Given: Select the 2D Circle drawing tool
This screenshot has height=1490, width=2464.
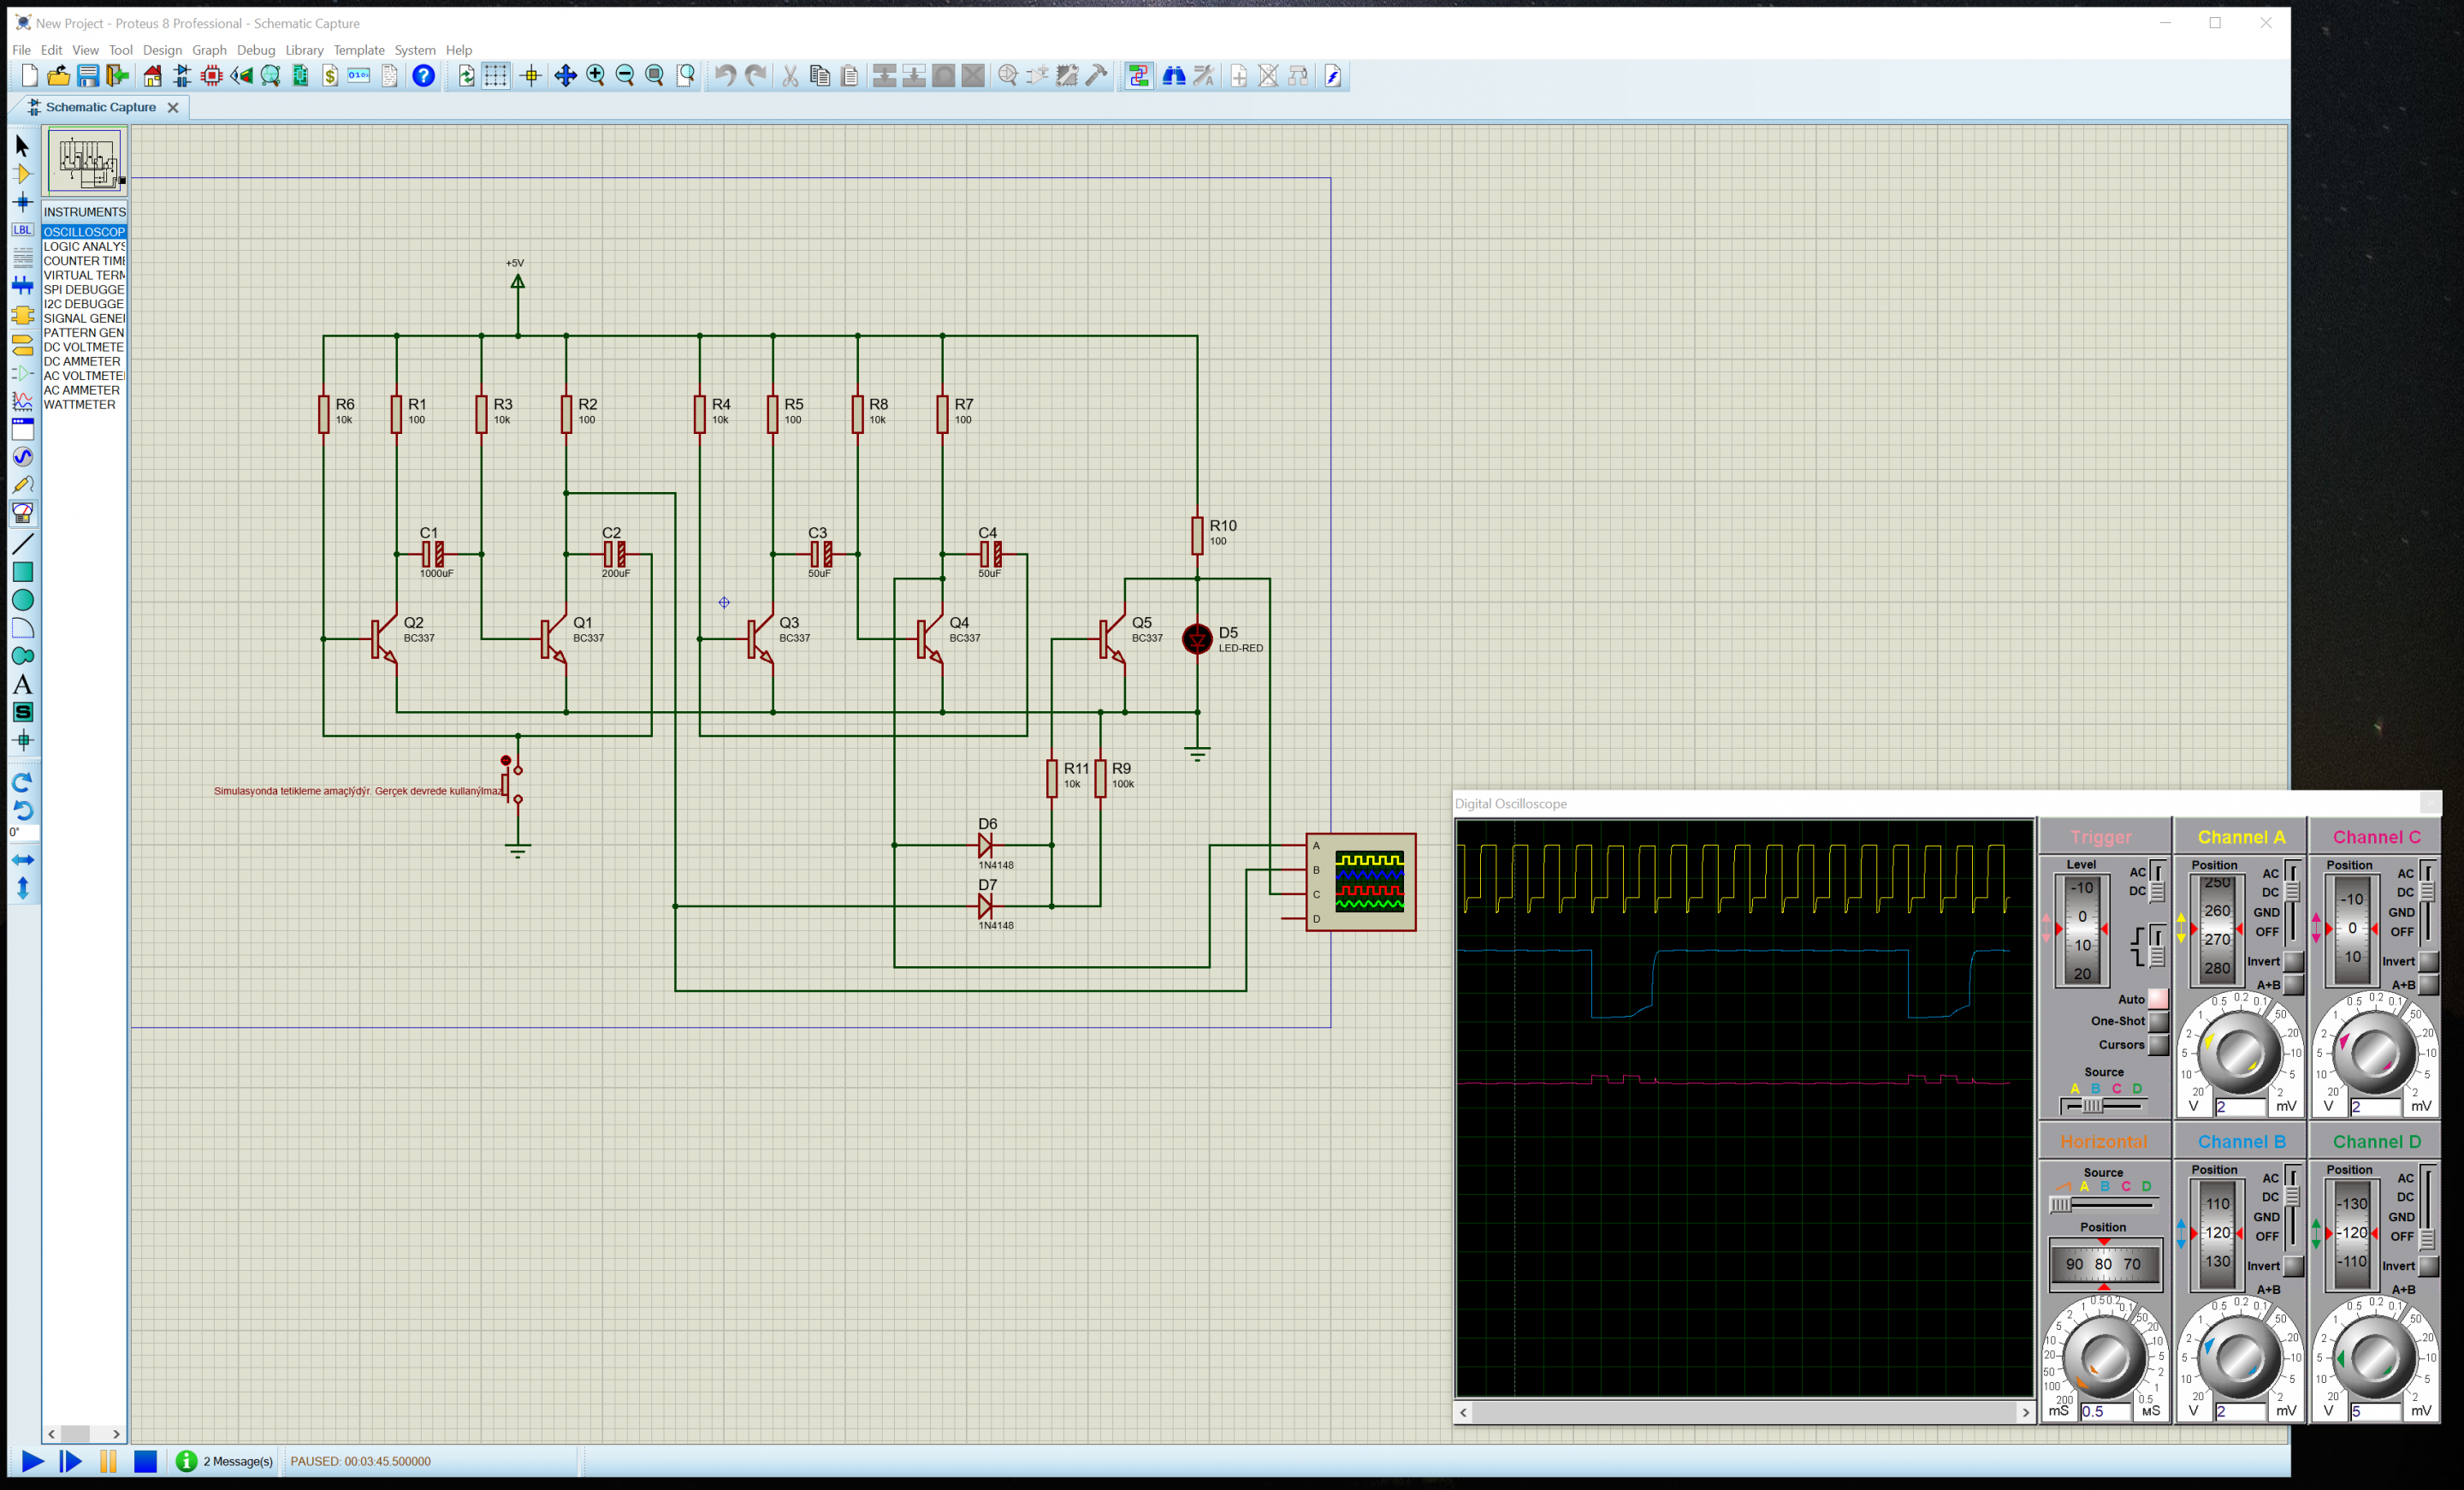Looking at the screenshot, I should point(22,600).
